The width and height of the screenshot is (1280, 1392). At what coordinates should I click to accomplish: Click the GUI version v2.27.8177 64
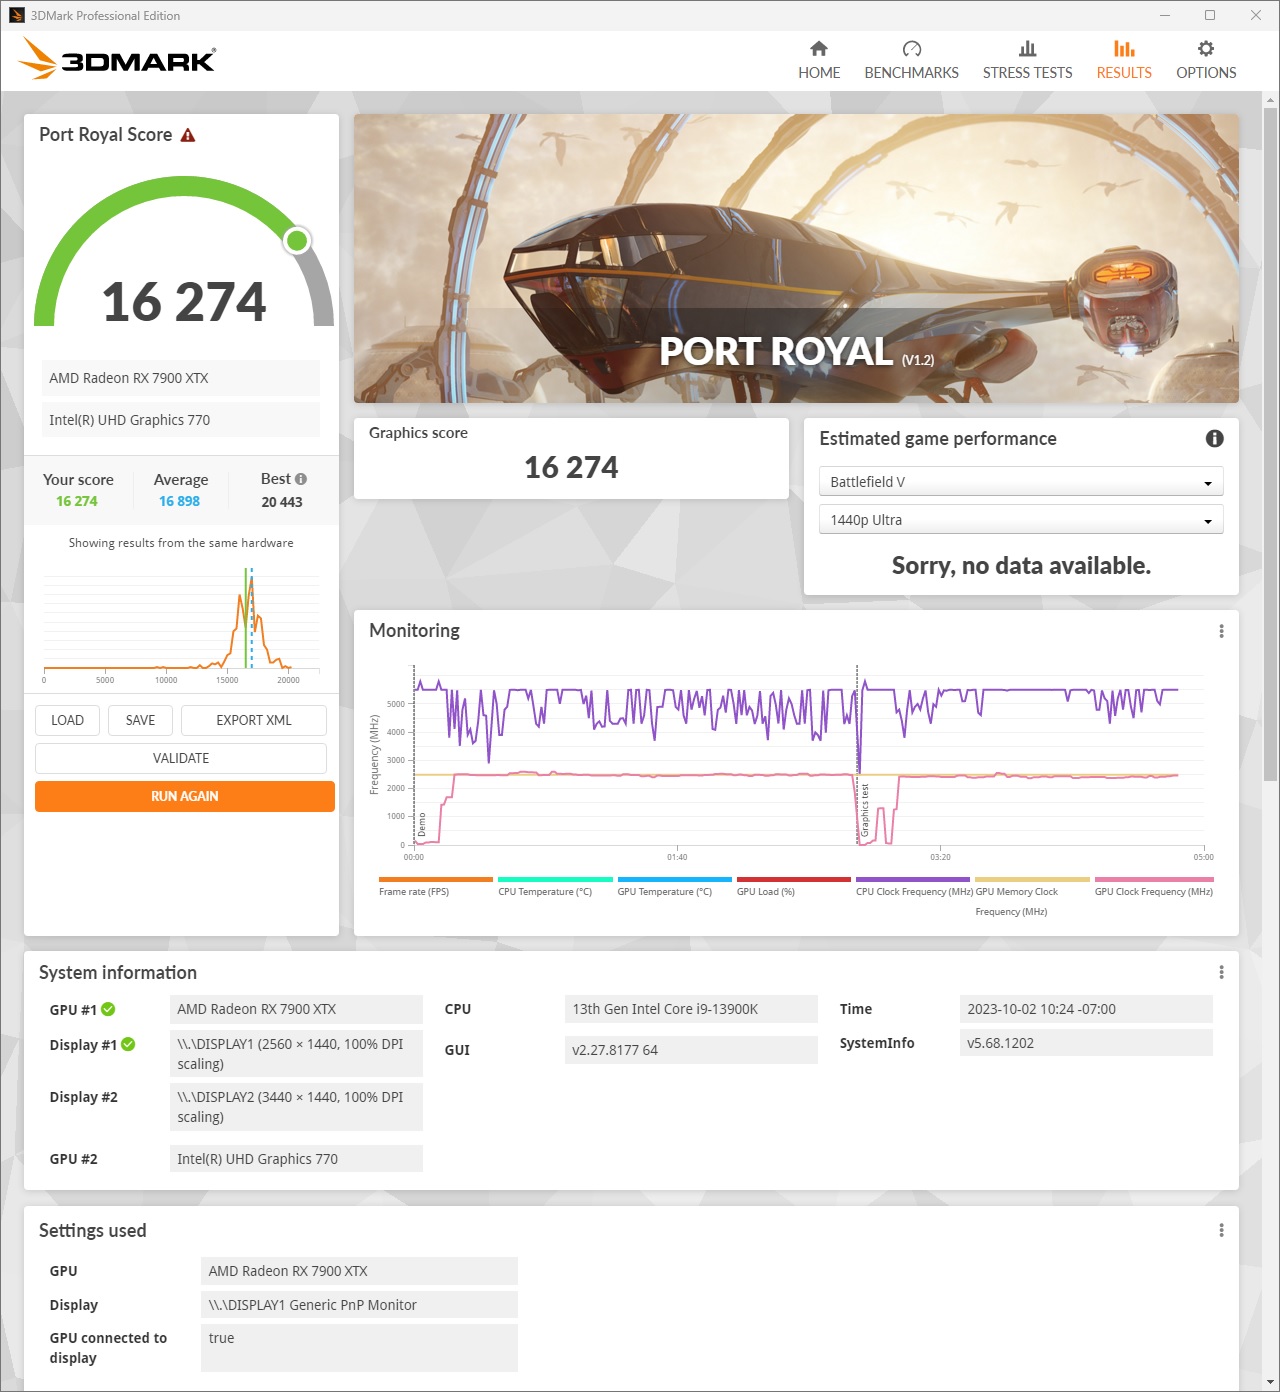tap(691, 1050)
